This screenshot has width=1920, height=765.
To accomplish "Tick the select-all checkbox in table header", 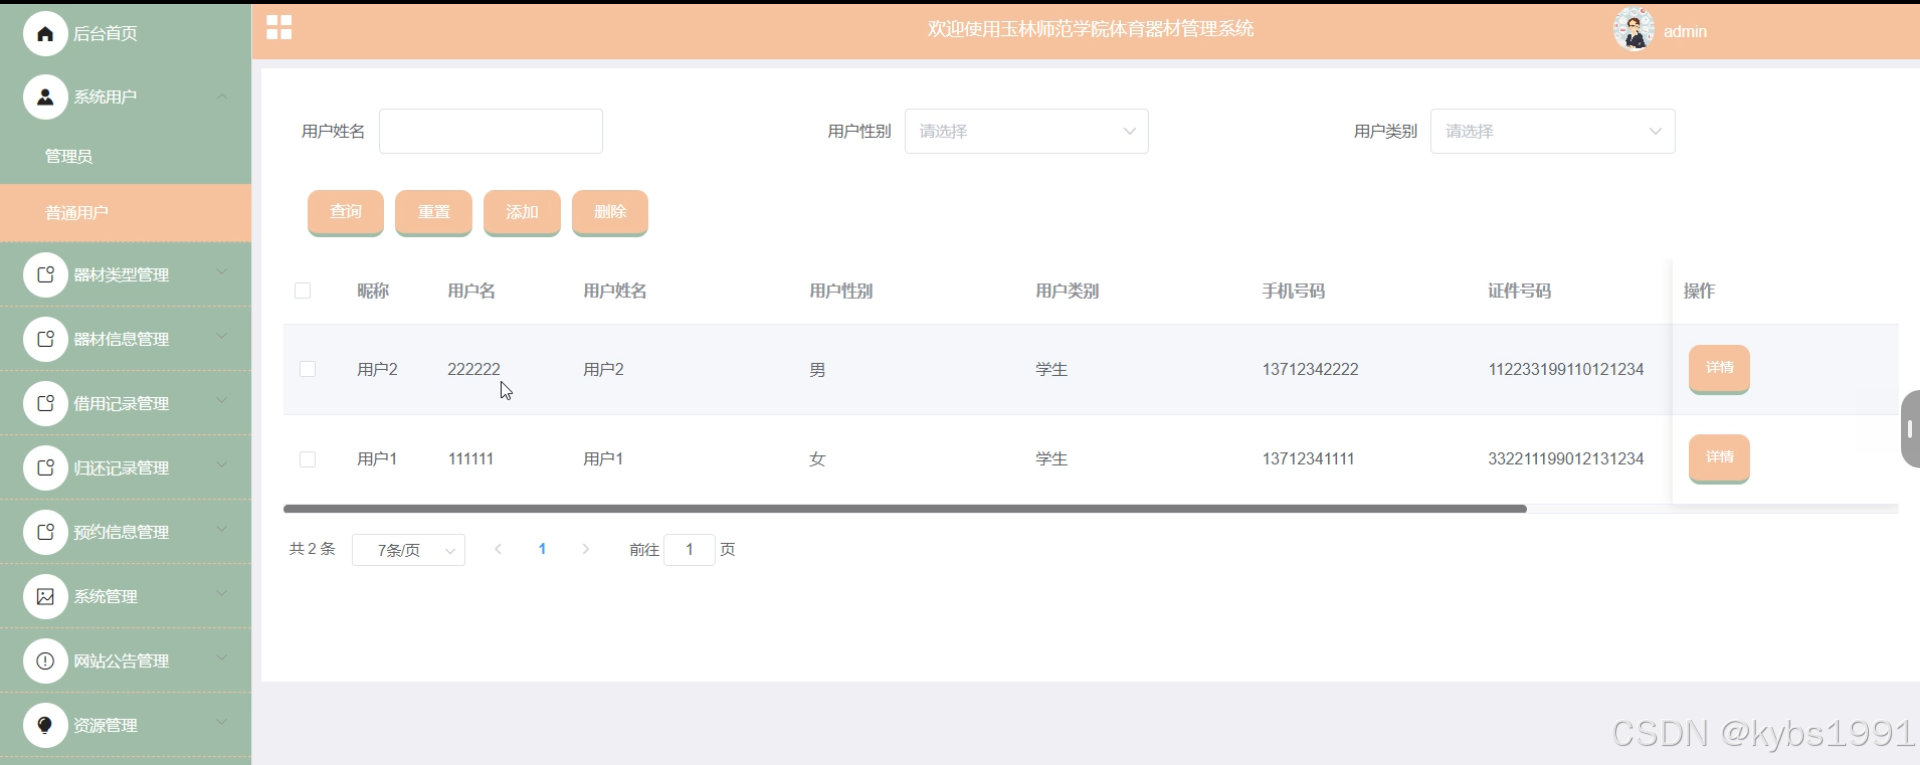I will [303, 291].
